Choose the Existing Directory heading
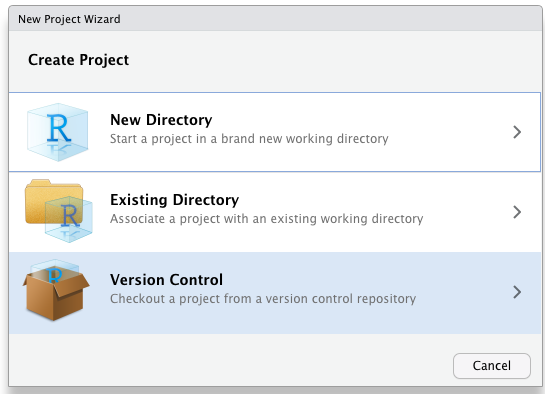 pyautogui.click(x=174, y=200)
